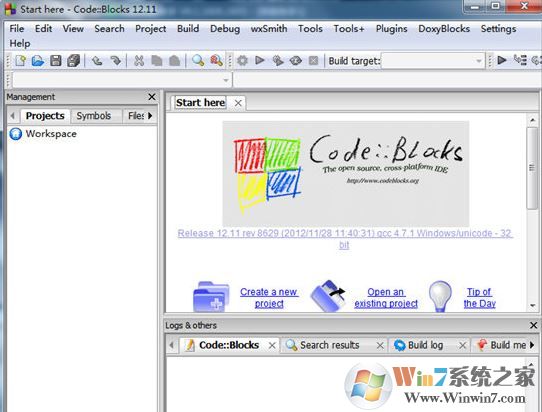This screenshot has width=542, height=412.
Task: Open the File menu
Action: 17,29
